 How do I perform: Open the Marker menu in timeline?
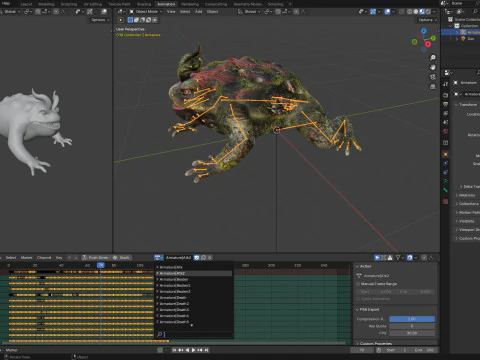[26, 258]
